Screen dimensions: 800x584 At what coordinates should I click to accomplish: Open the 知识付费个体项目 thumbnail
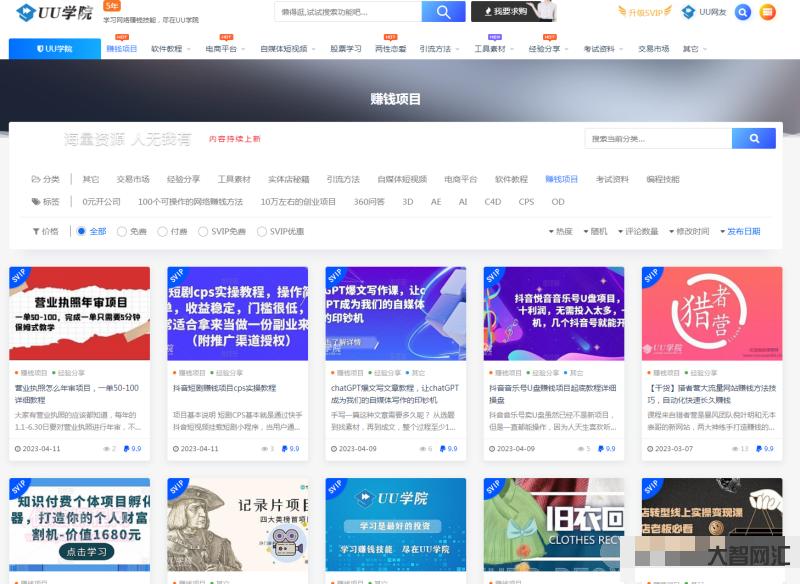(x=80, y=524)
